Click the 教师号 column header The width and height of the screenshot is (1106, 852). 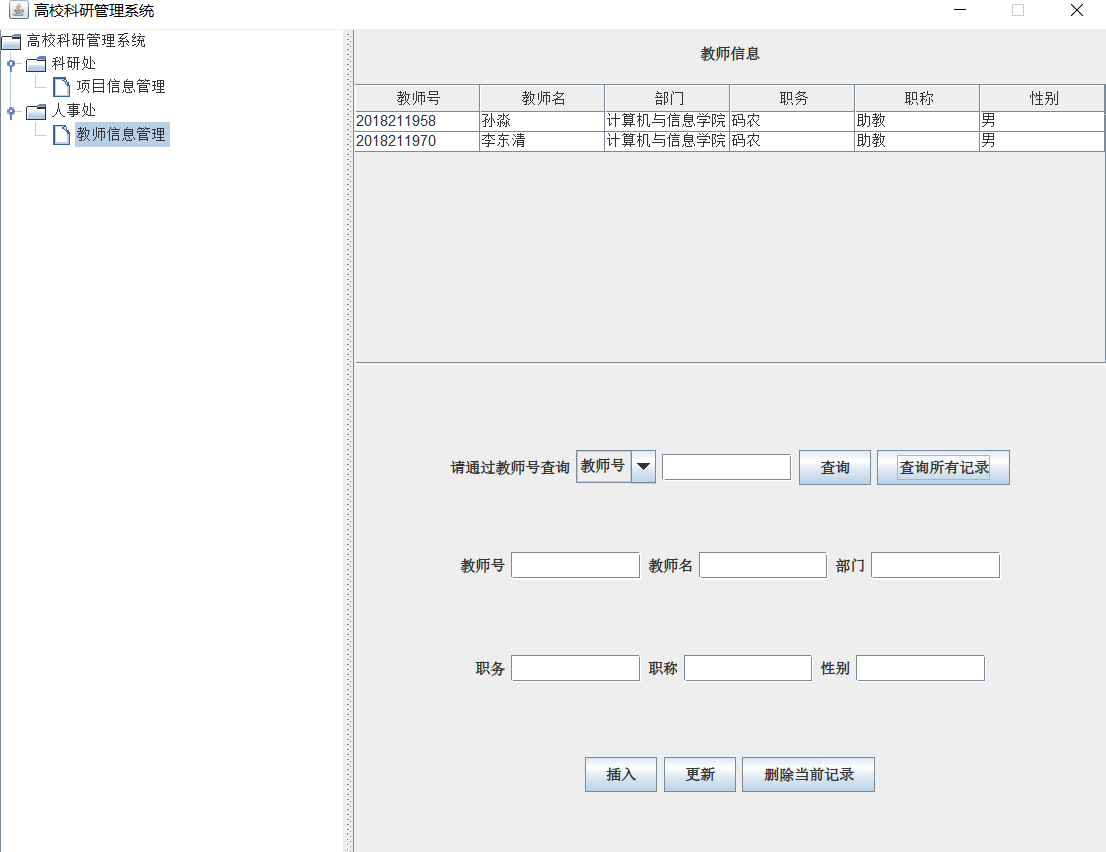418,98
